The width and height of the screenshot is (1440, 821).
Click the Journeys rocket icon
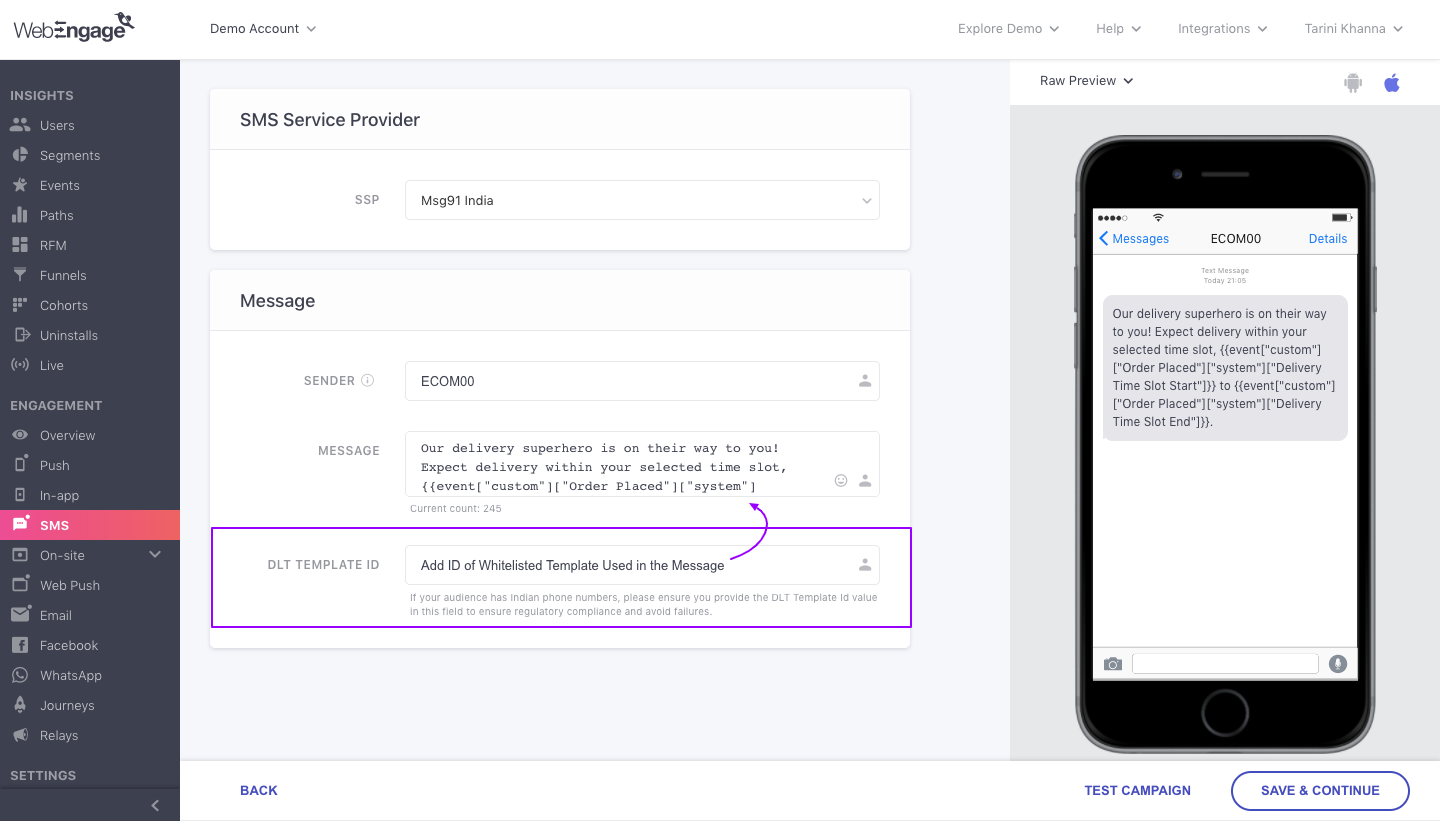pyautogui.click(x=20, y=705)
